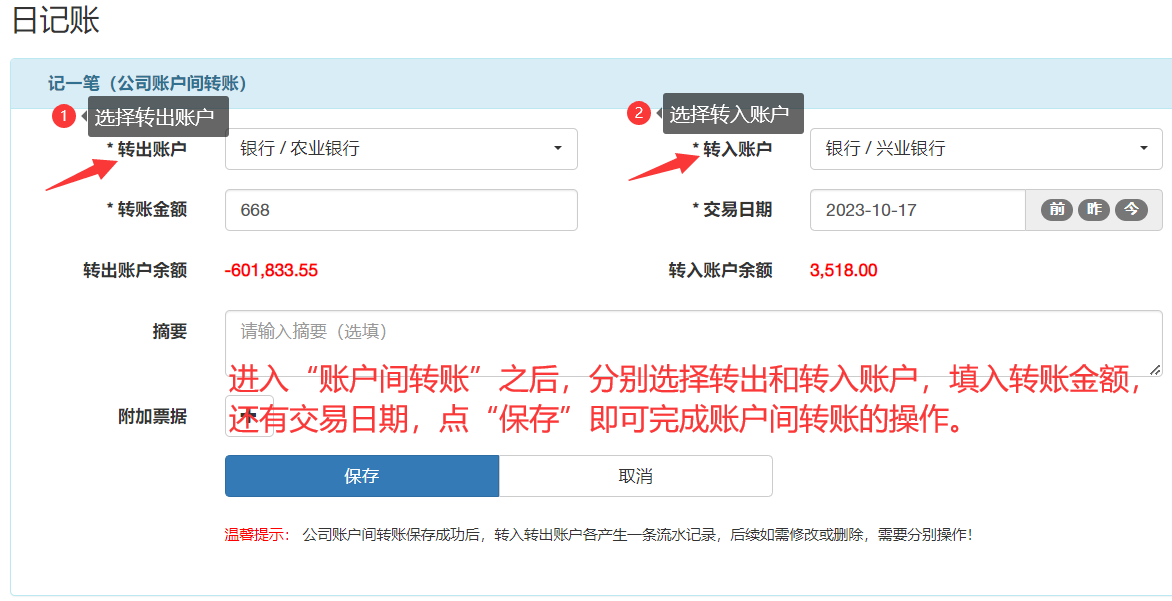Image resolution: width=1172 pixels, height=601 pixels.
Task: Add a receipt with 附加票据 plus icon
Action: click(x=249, y=416)
